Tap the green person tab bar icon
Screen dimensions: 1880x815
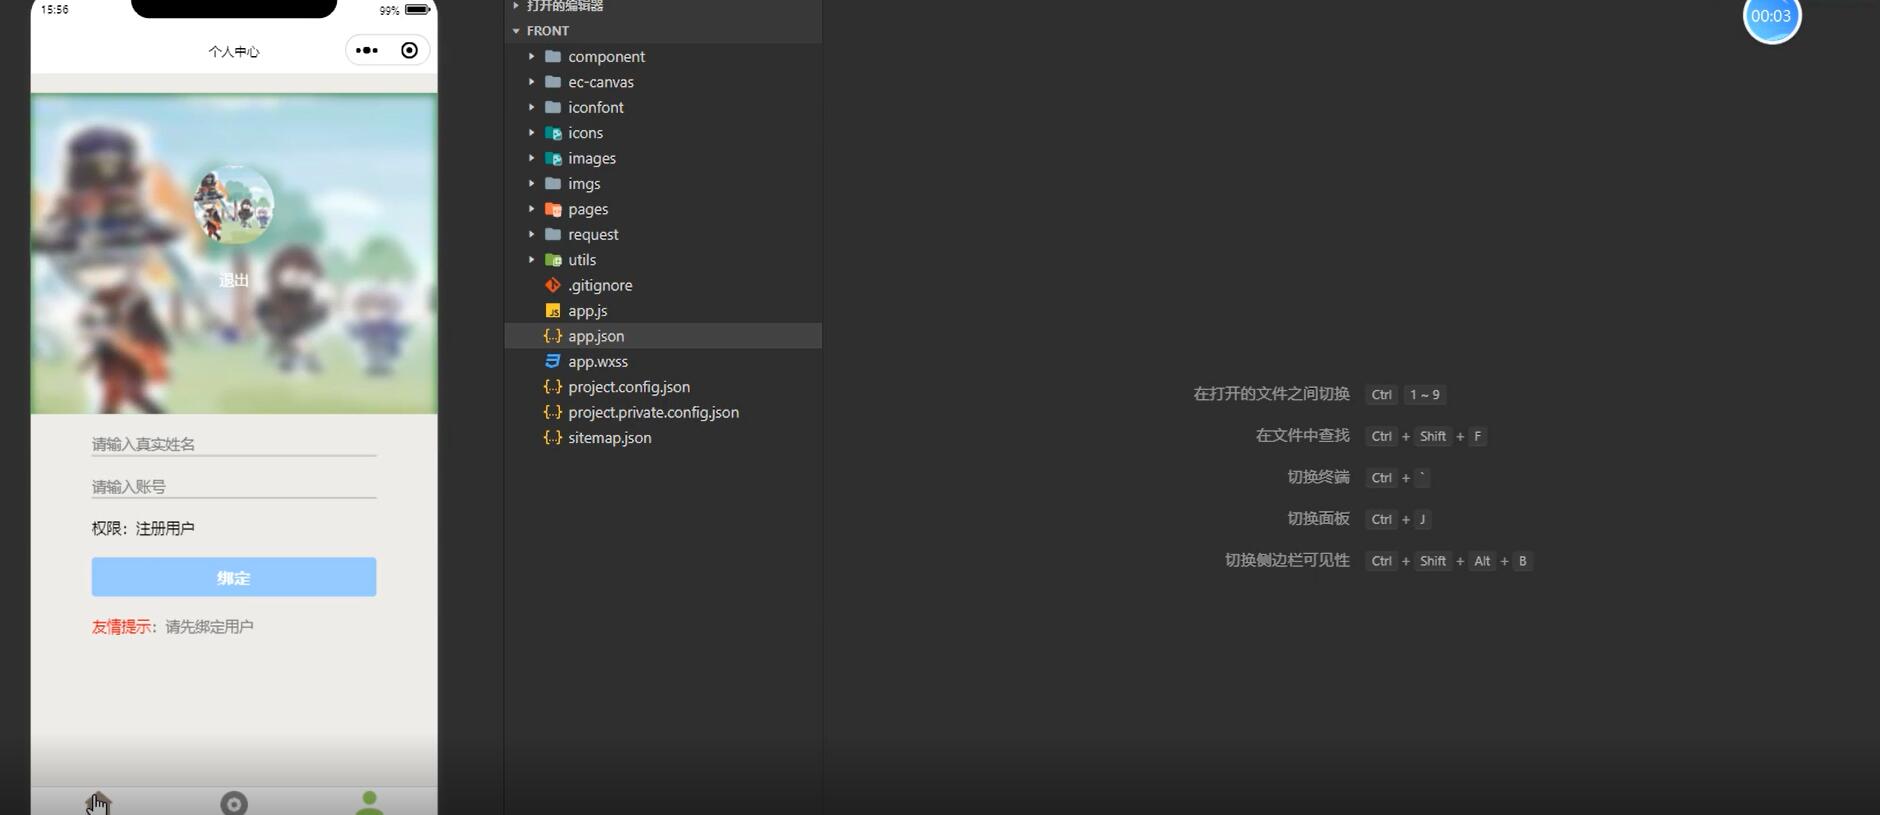point(370,802)
